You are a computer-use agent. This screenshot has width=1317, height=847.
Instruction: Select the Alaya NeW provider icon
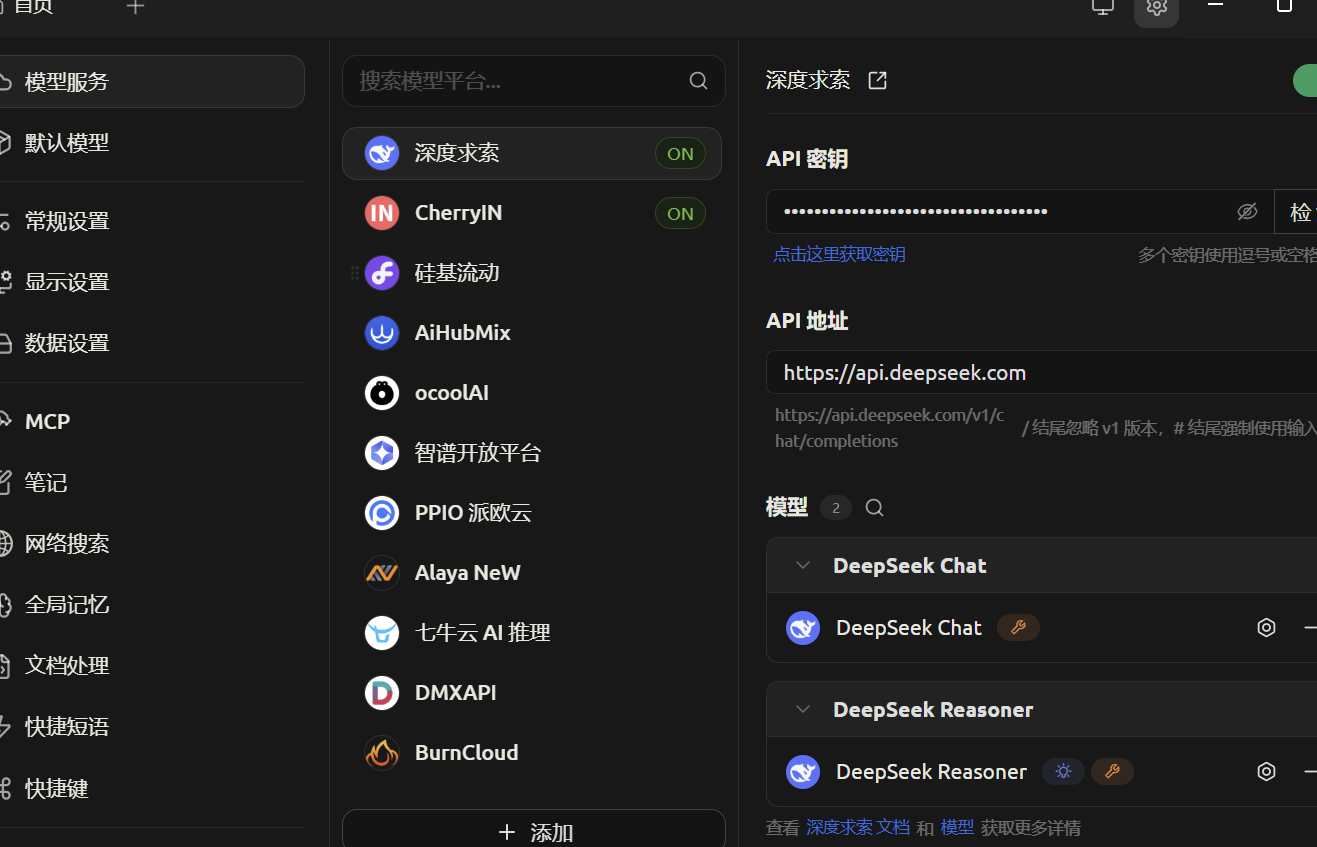(x=382, y=573)
